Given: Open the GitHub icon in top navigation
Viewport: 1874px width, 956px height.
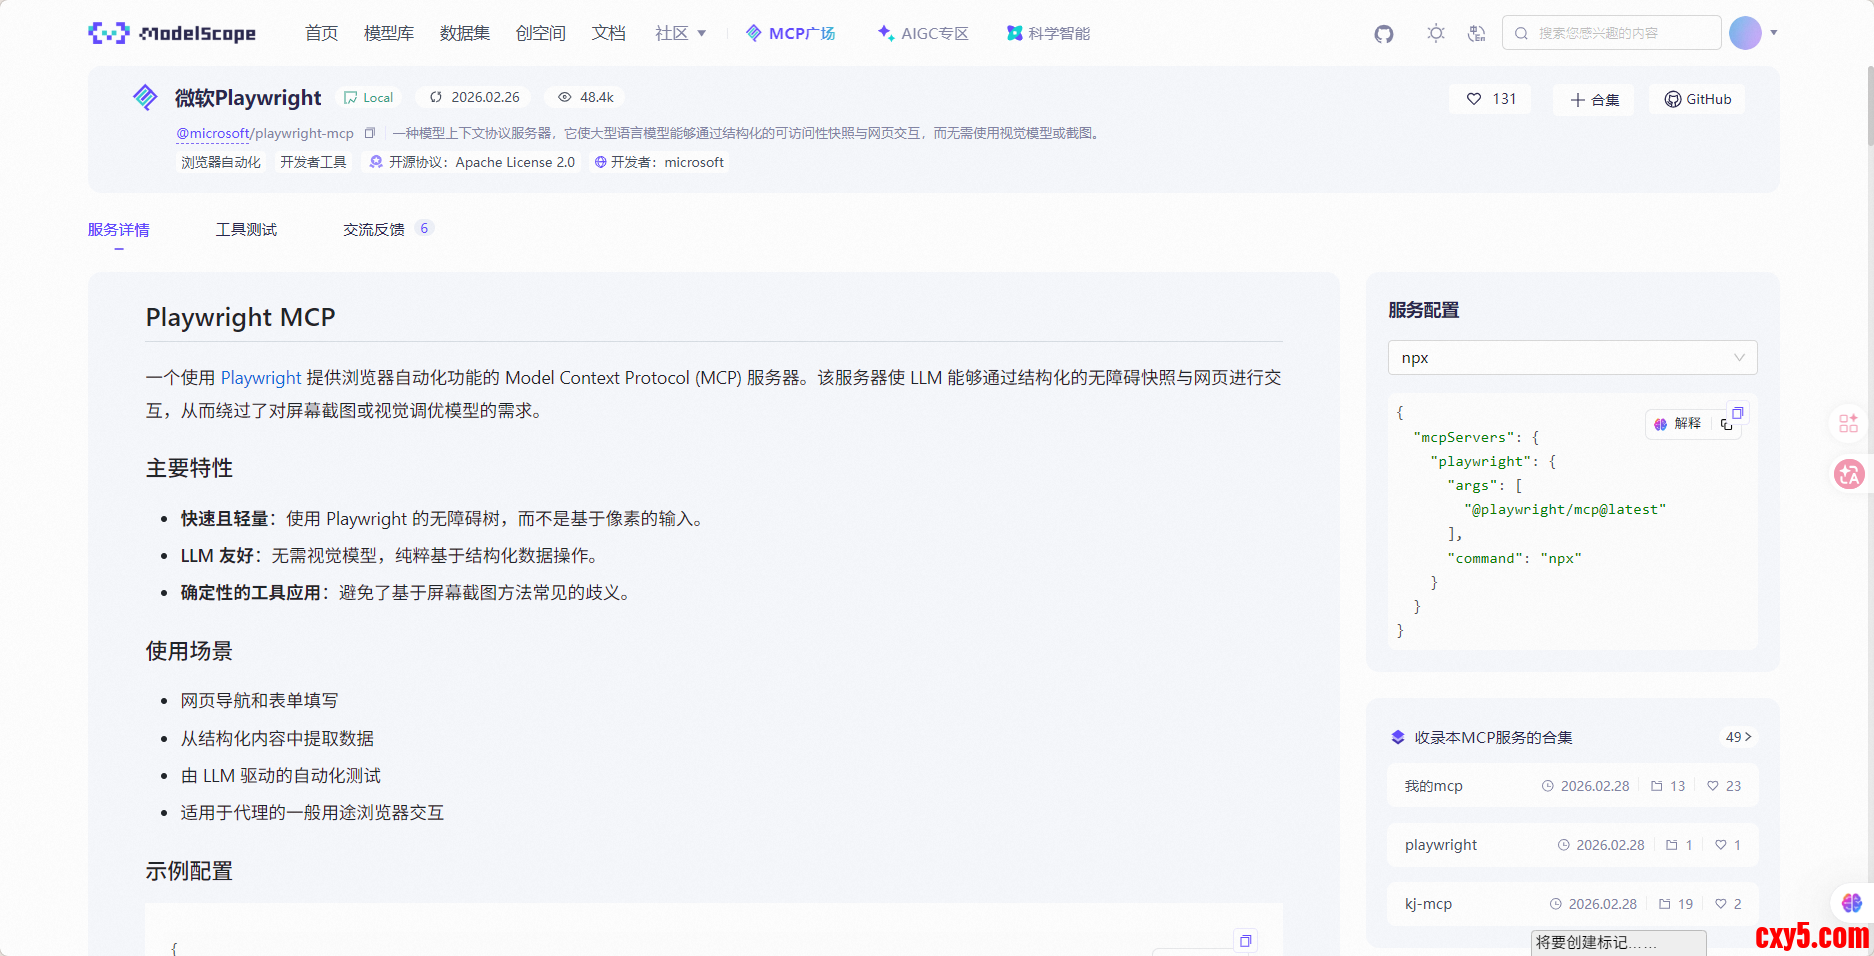Looking at the screenshot, I should tap(1383, 34).
